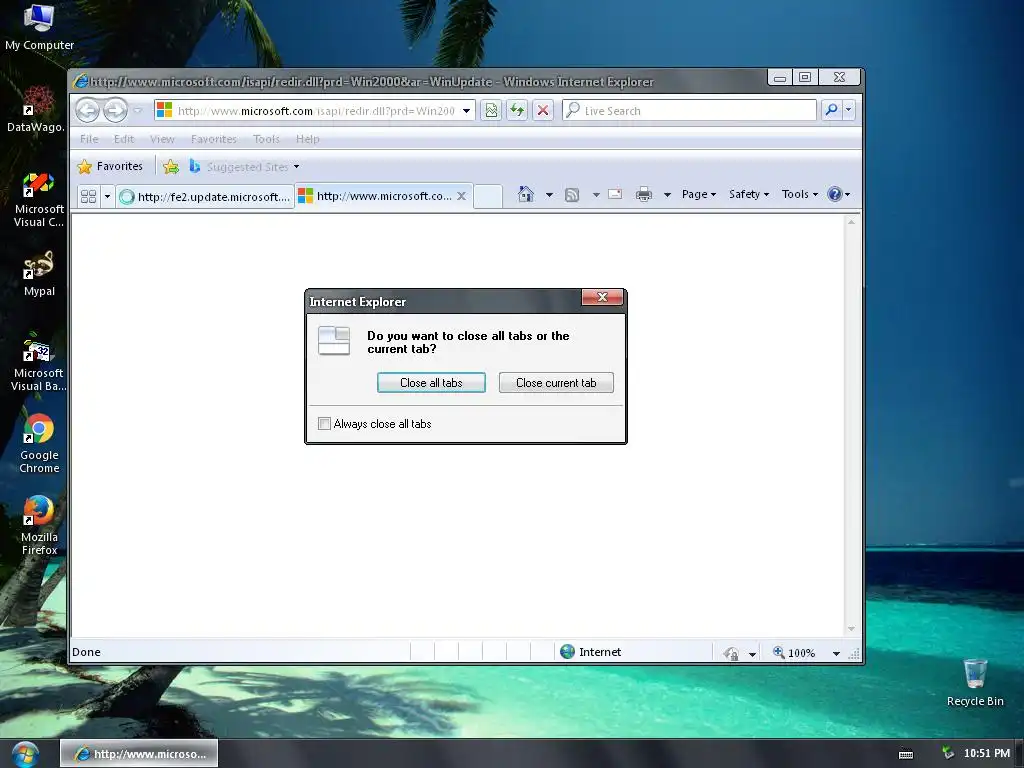Select the Microsoft Visual C desktop shortcut
The height and width of the screenshot is (768, 1024).
pyautogui.click(x=39, y=199)
